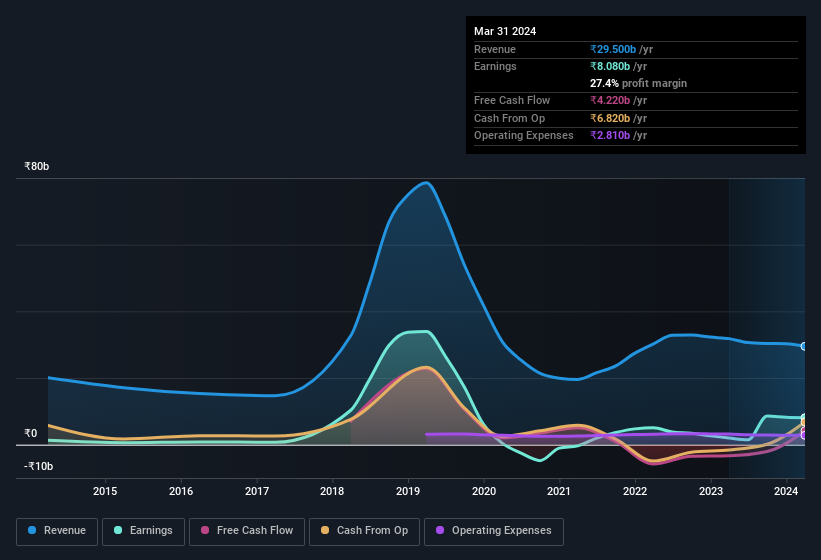Image resolution: width=821 pixels, height=560 pixels.
Task: Click the ₹29.500b revenue value
Action: 613,49
